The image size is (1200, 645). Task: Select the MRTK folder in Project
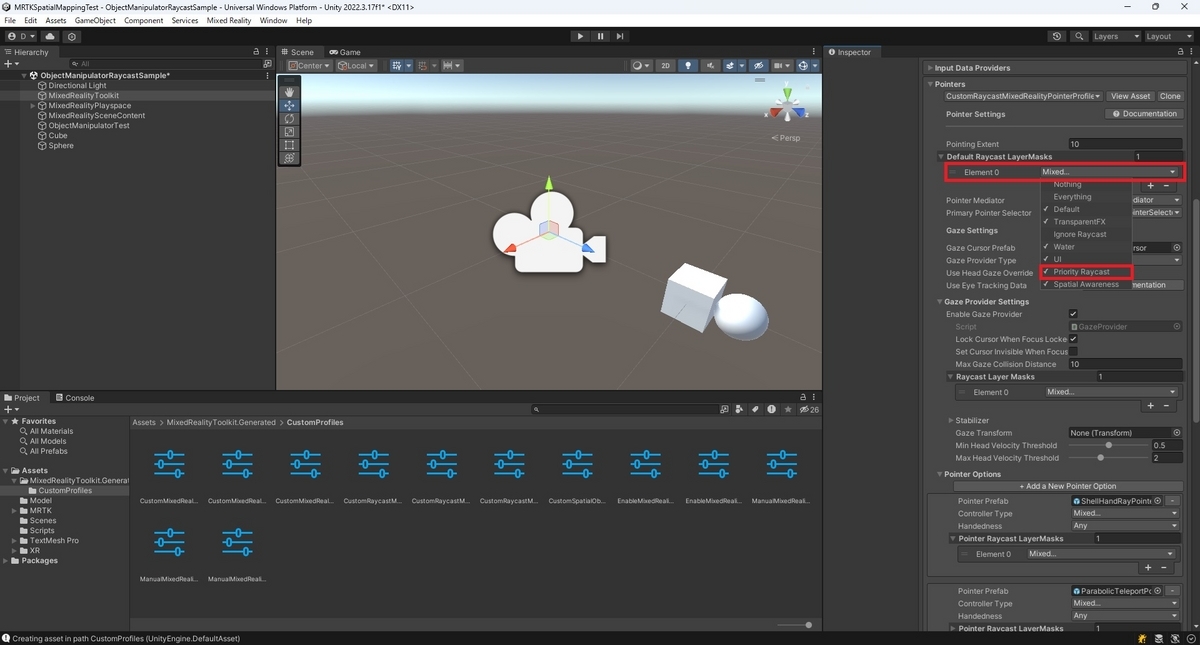click(41, 511)
